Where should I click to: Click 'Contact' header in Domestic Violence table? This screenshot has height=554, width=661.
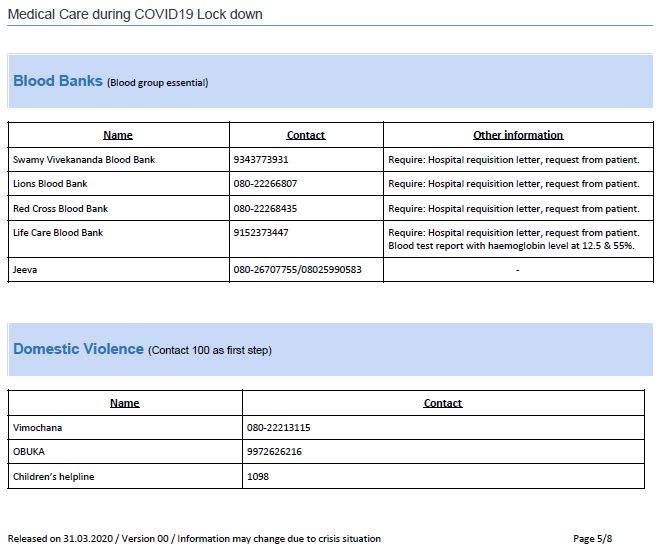click(x=443, y=403)
